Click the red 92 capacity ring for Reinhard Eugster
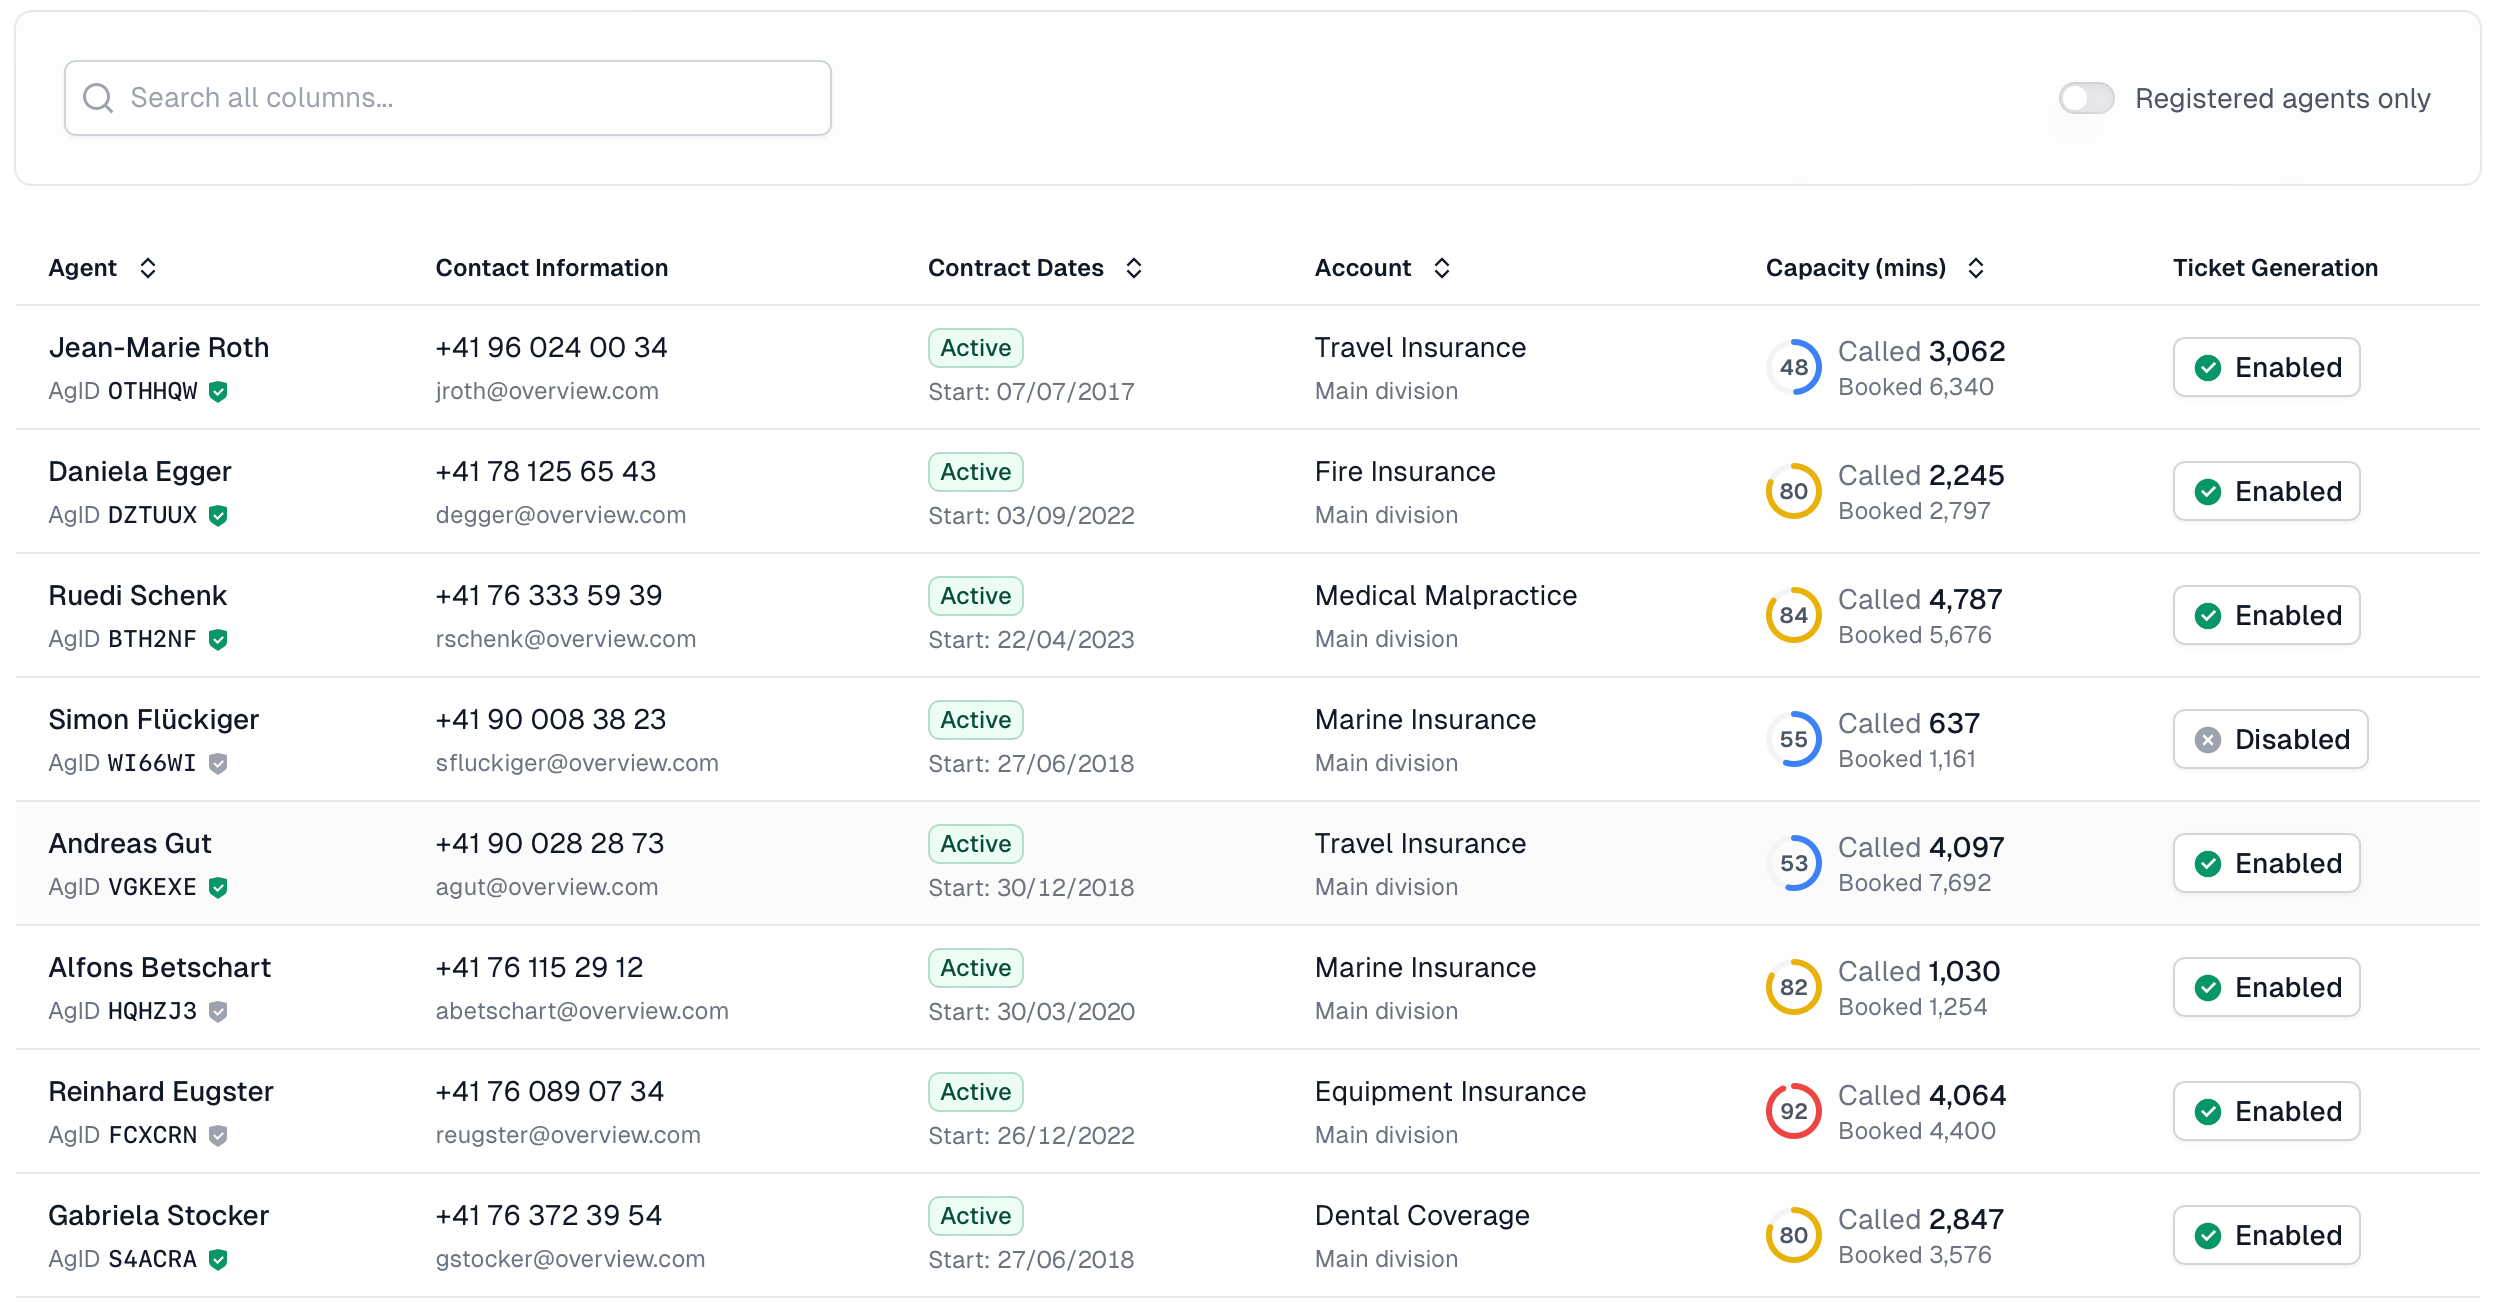Screen dimensions: 2494x1312 1793,1110
